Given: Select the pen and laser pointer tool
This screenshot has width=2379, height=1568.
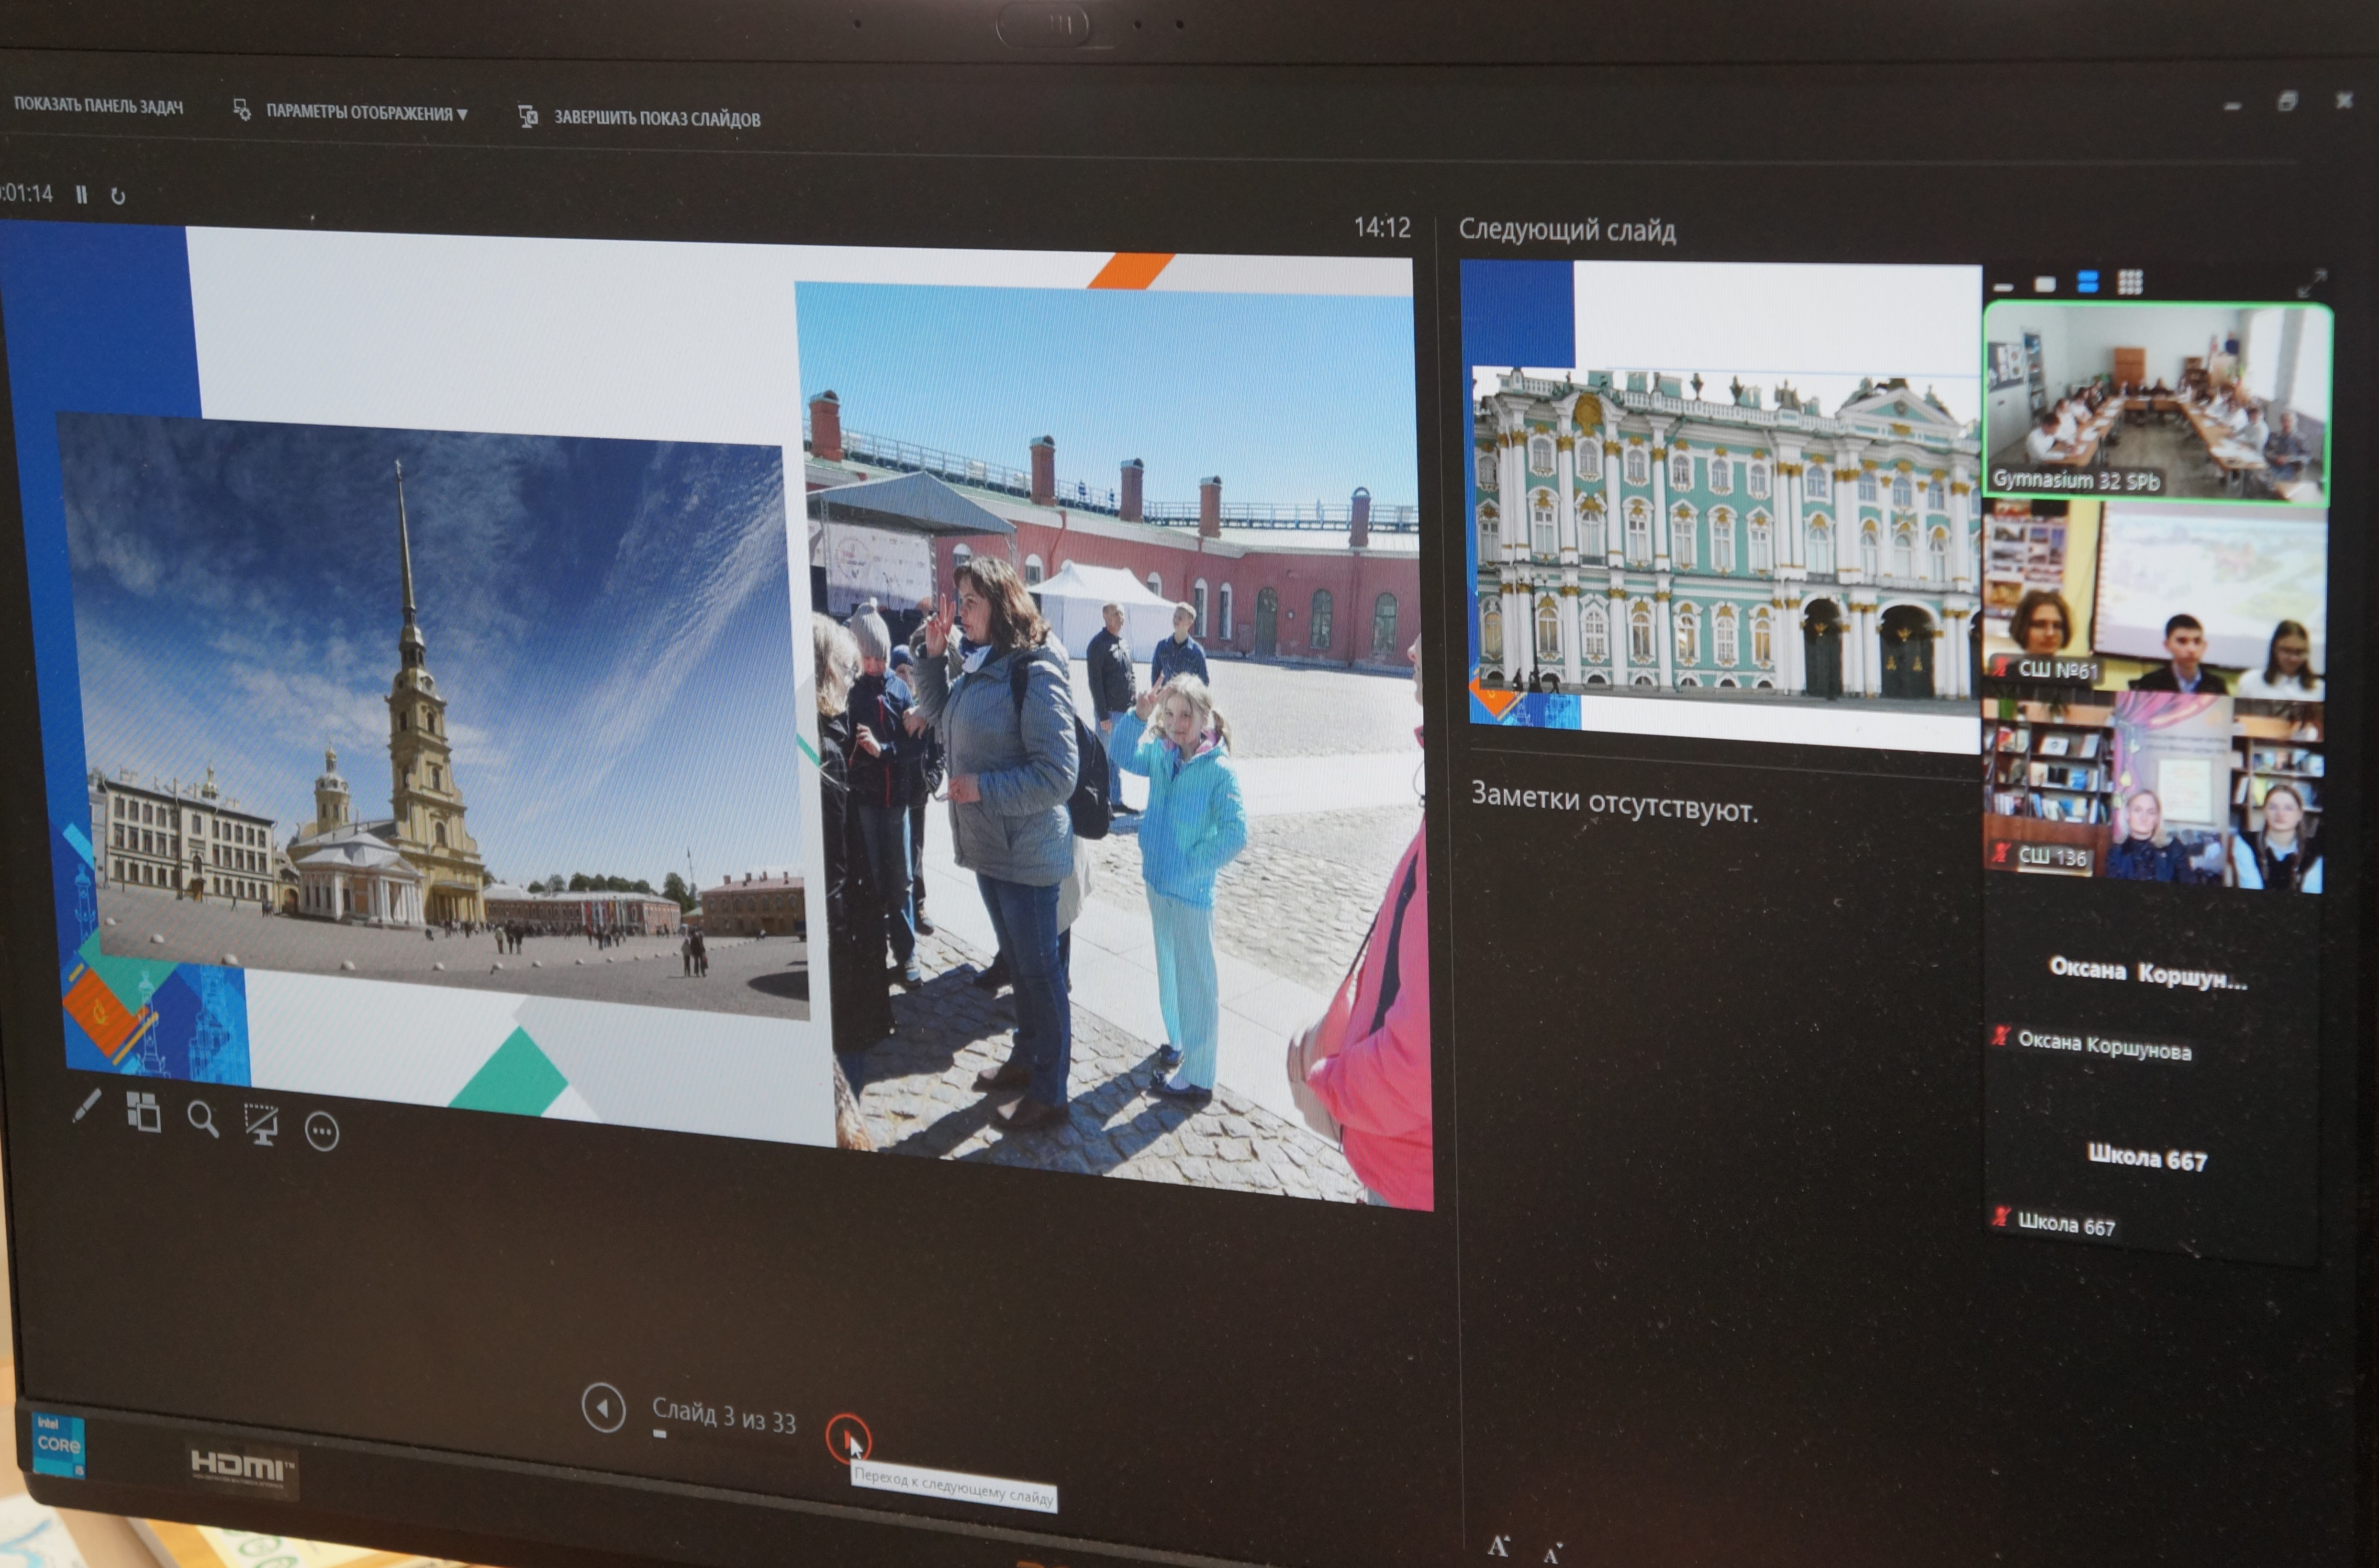Looking at the screenshot, I should tap(87, 1107).
